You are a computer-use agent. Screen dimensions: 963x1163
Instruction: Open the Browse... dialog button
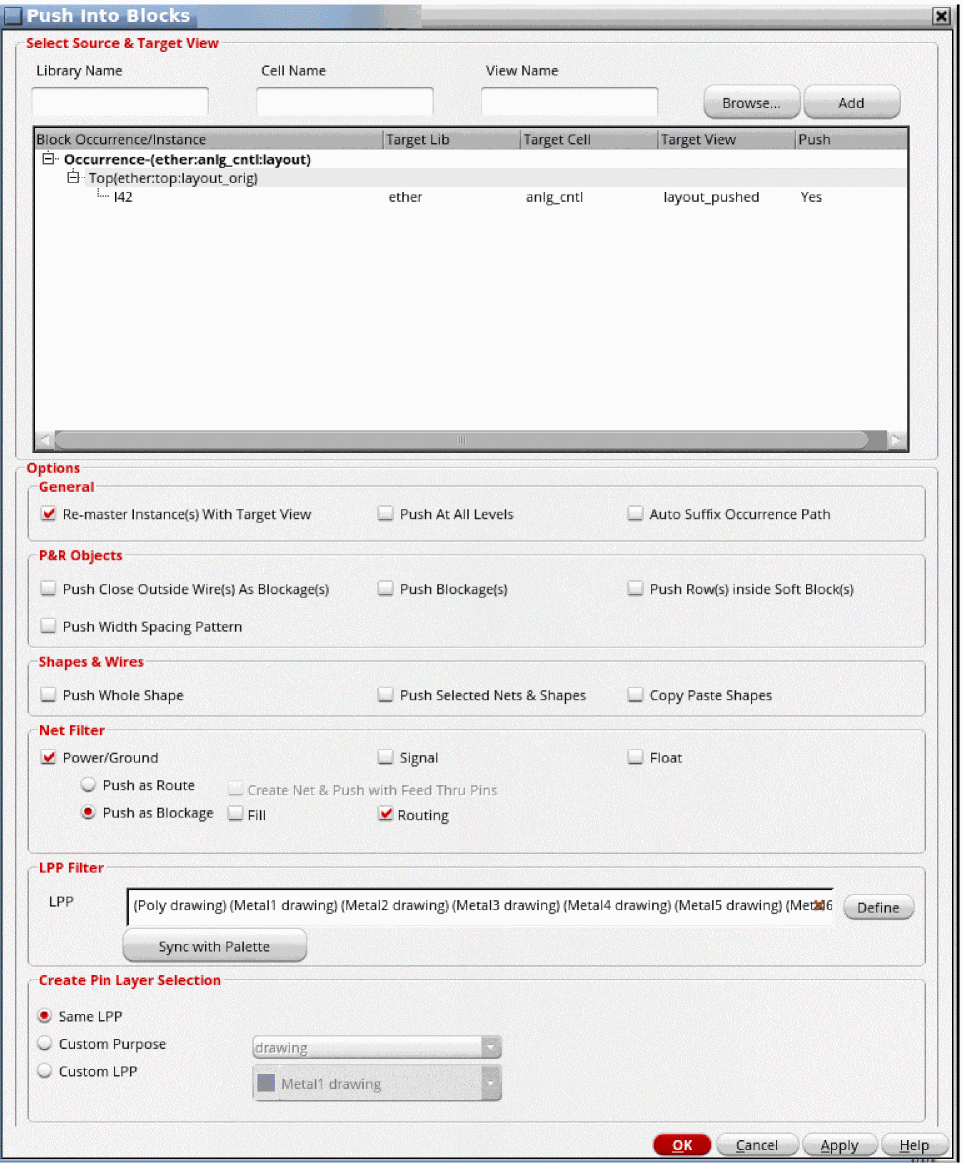751,102
